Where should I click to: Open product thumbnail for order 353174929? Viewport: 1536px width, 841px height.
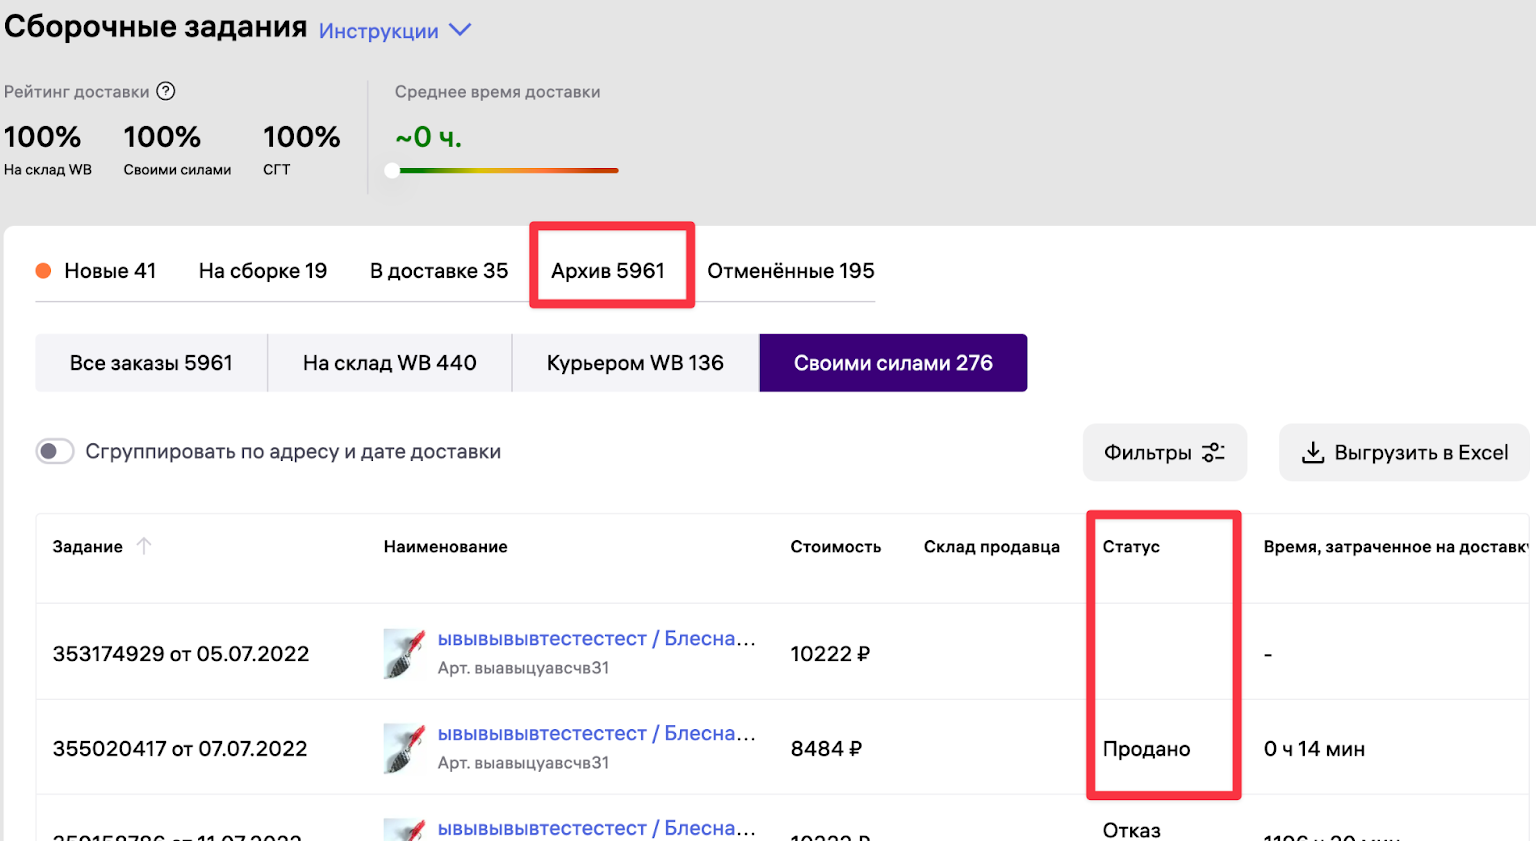pos(405,653)
